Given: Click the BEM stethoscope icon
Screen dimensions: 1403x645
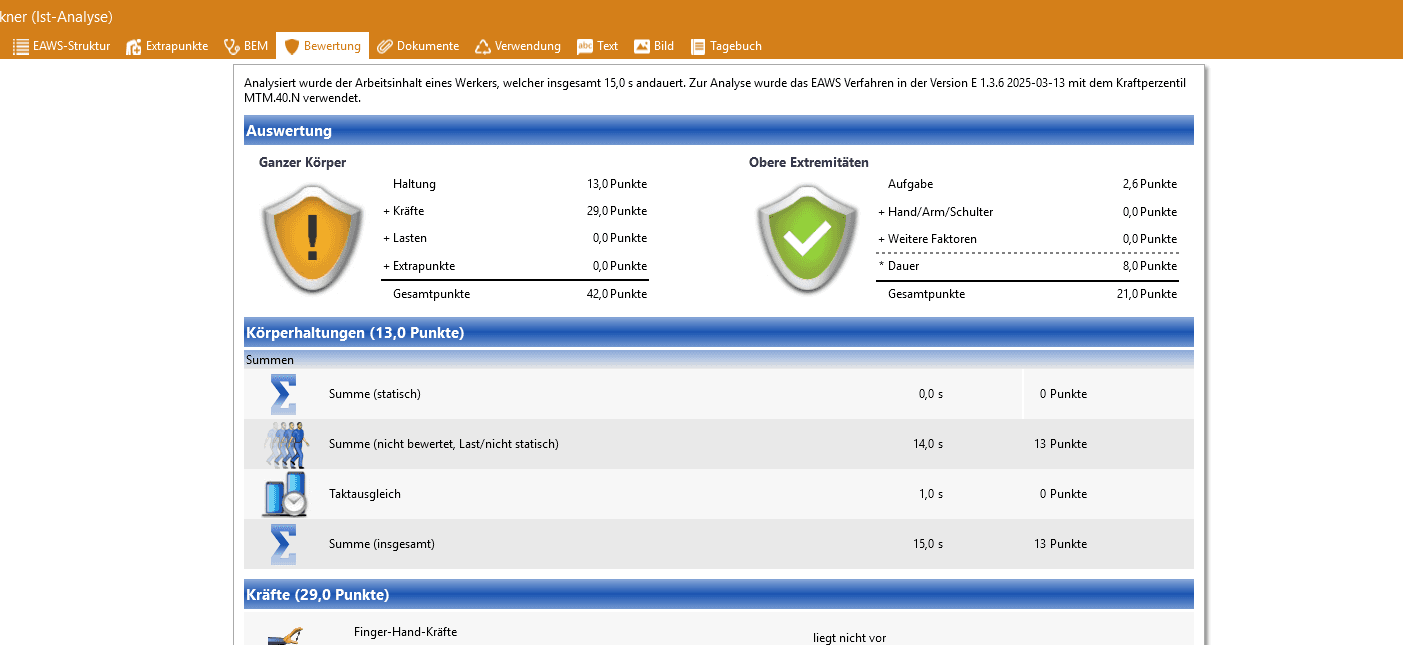Looking at the screenshot, I should click(x=232, y=46).
